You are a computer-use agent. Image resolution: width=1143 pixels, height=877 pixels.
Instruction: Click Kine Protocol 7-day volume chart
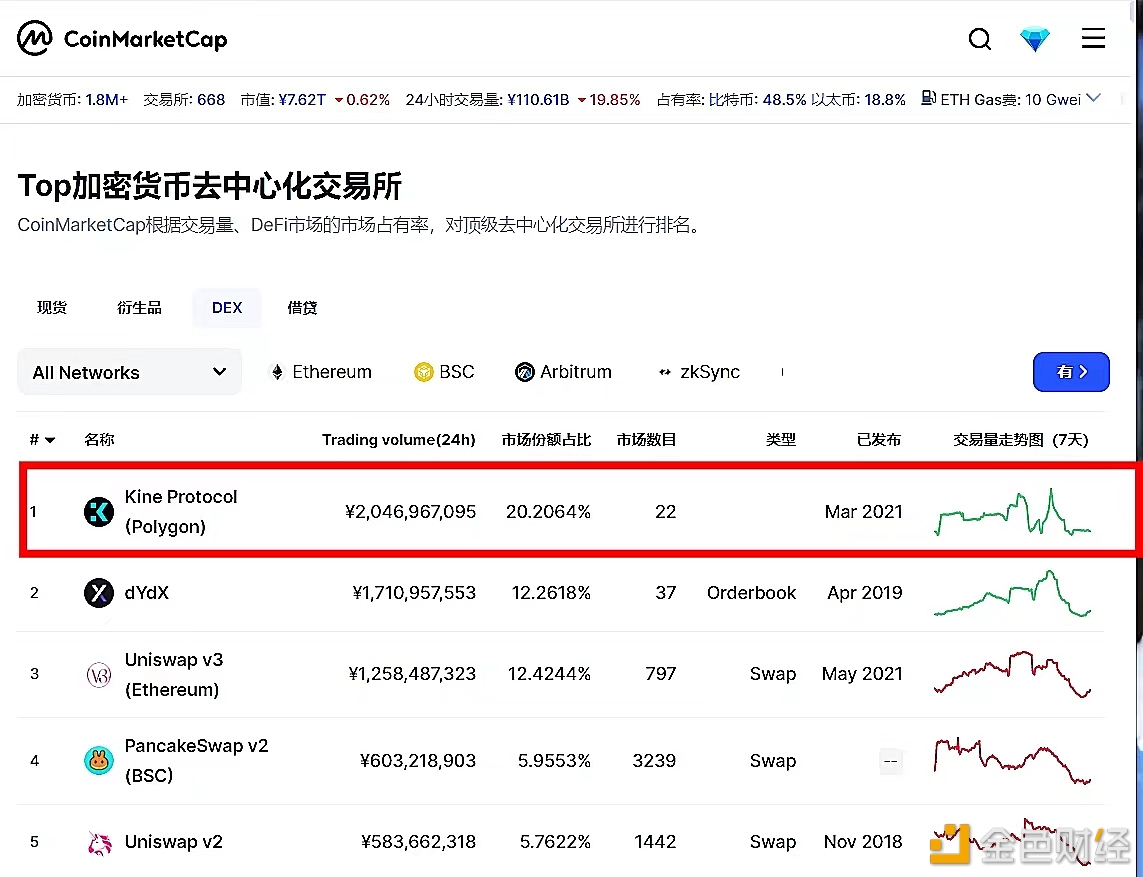point(1013,512)
